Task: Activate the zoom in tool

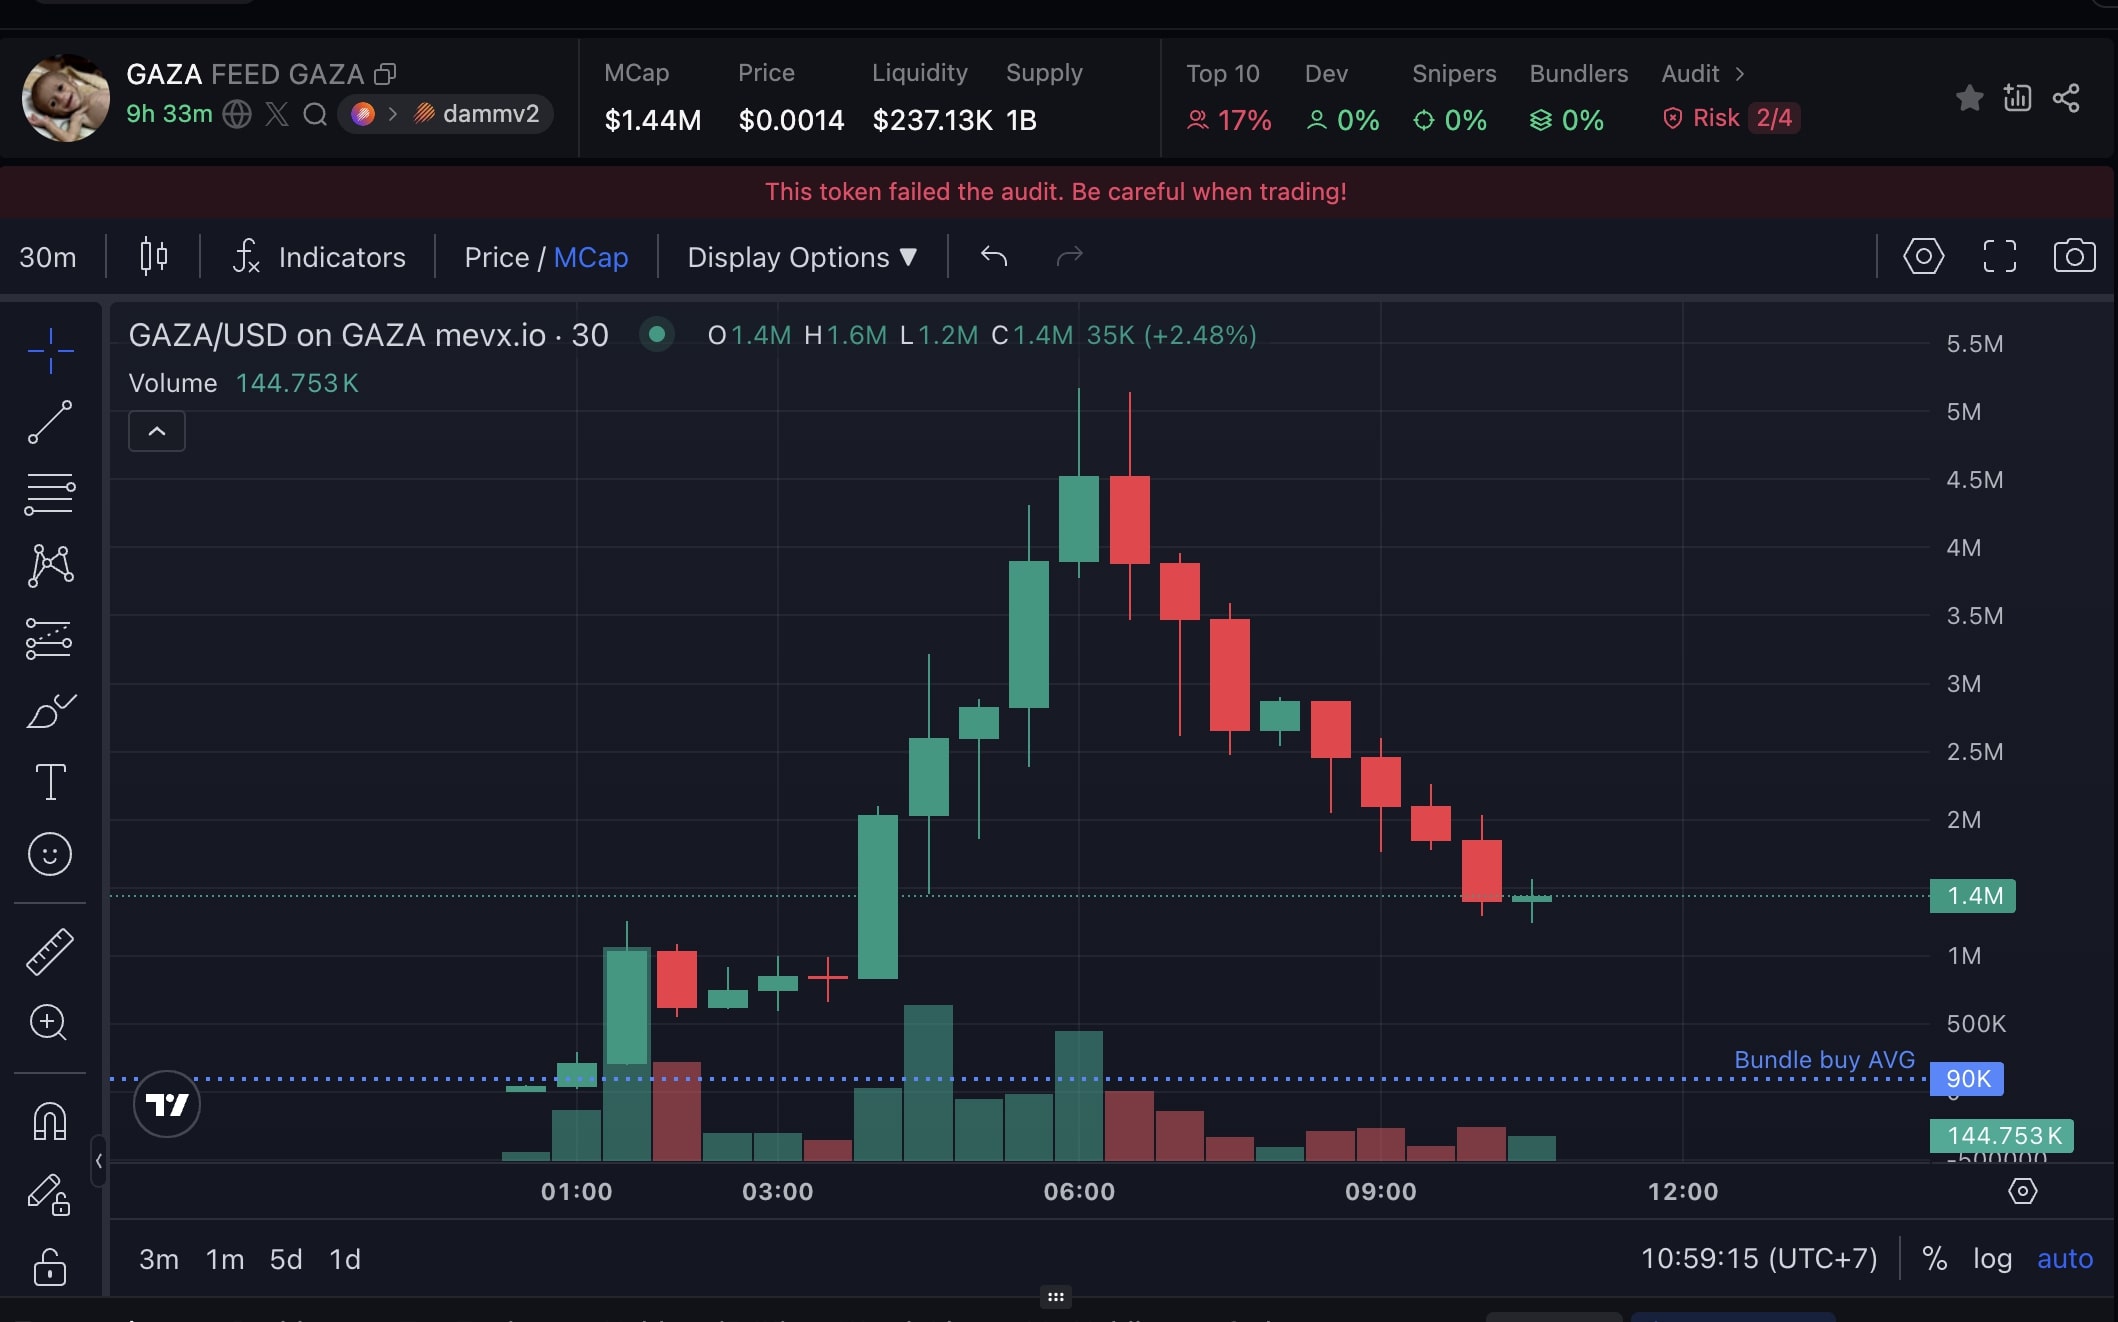Action: point(50,1023)
